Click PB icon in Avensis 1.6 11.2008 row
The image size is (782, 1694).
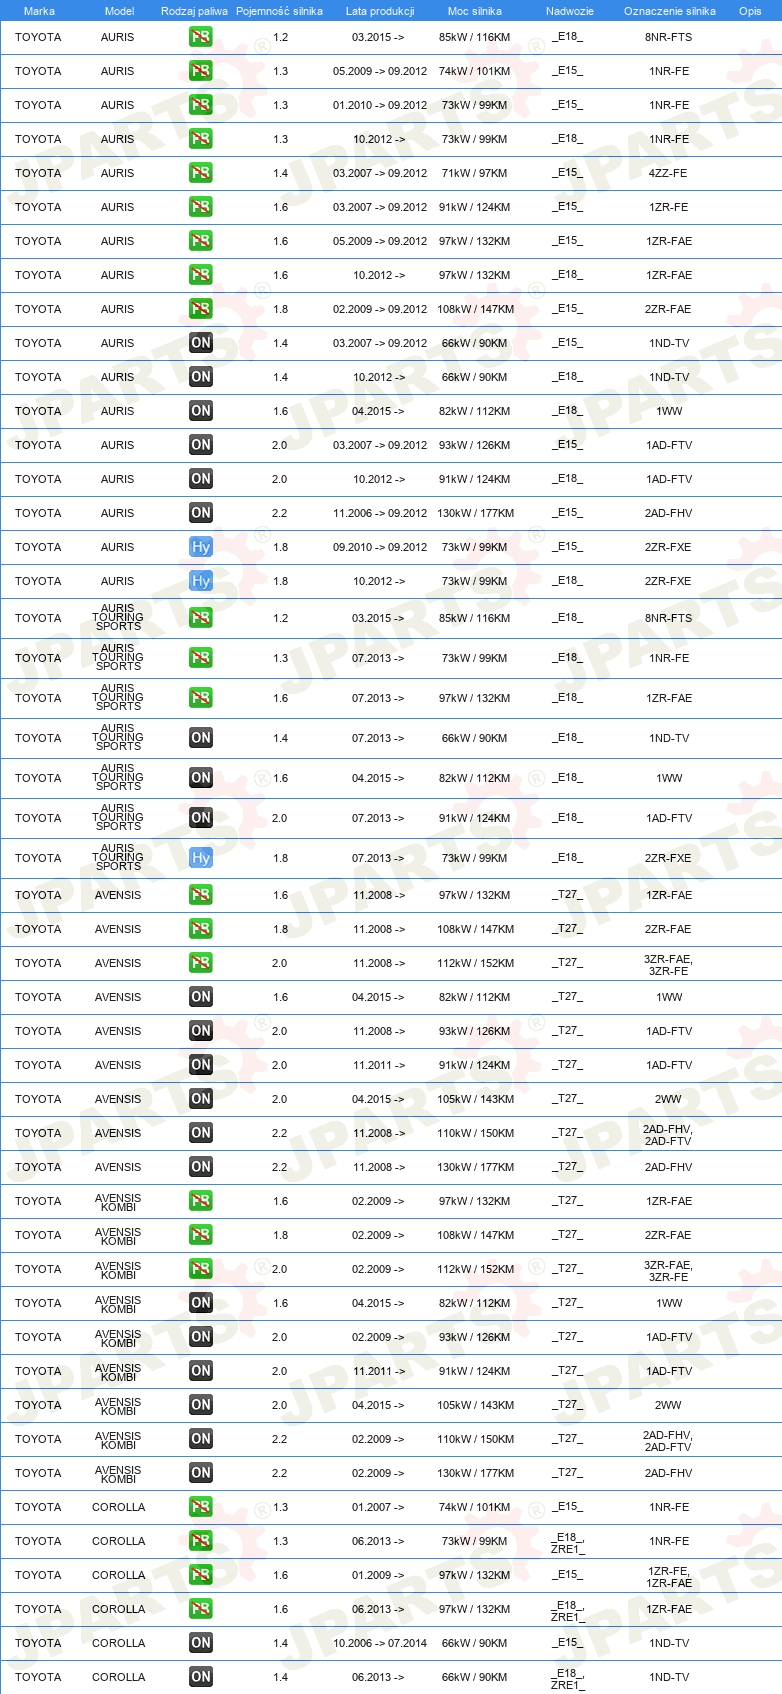click(x=201, y=895)
